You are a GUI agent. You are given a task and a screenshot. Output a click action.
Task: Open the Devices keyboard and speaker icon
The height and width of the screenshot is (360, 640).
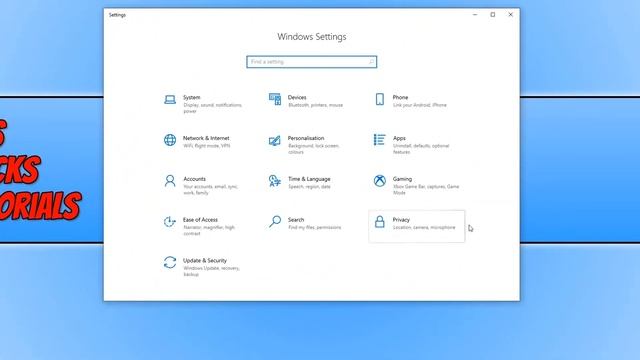[x=275, y=99]
